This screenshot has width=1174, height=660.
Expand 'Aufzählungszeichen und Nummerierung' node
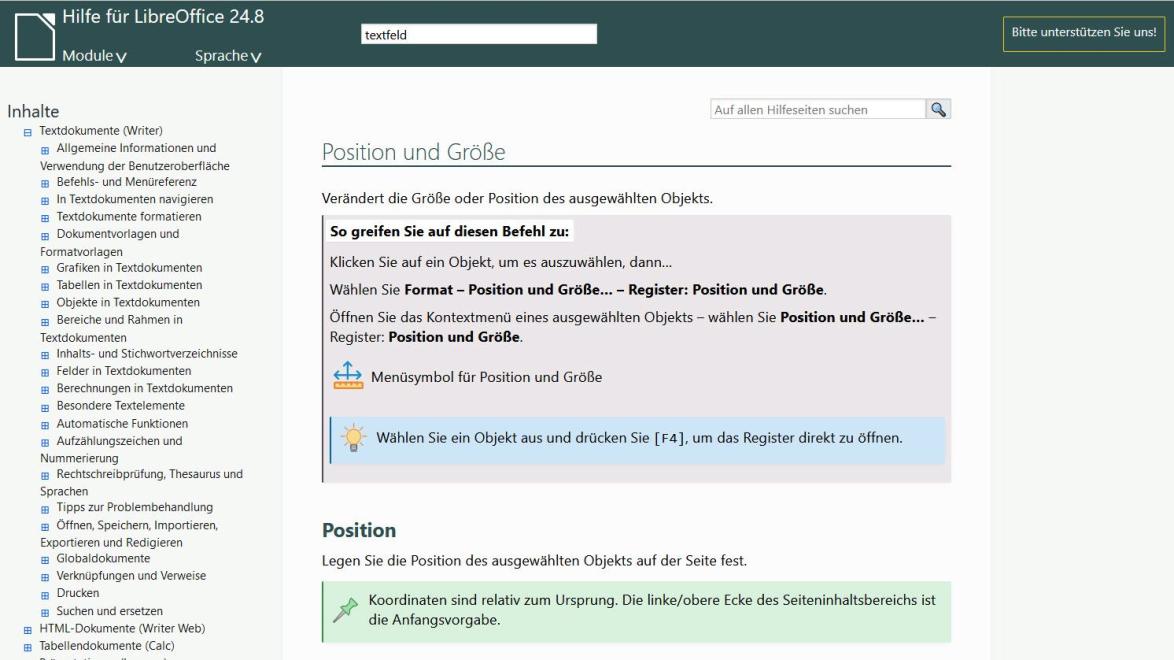point(45,443)
